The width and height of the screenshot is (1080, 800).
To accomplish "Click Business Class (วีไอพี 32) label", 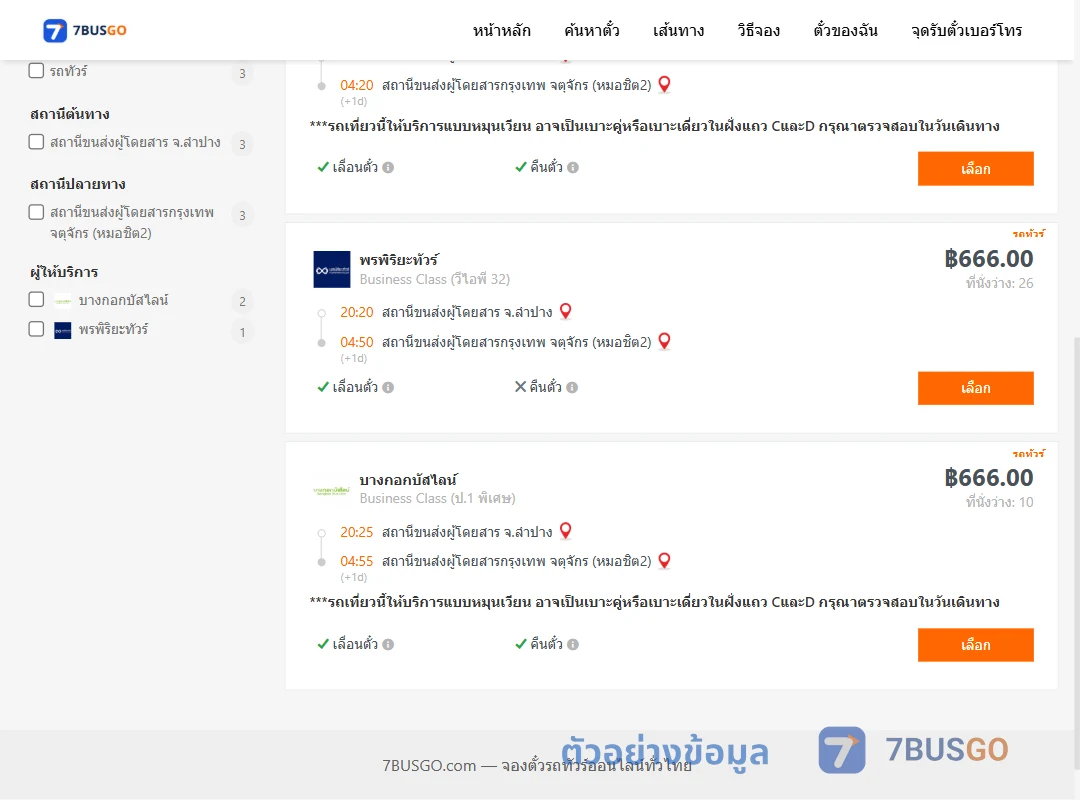I will [x=435, y=279].
